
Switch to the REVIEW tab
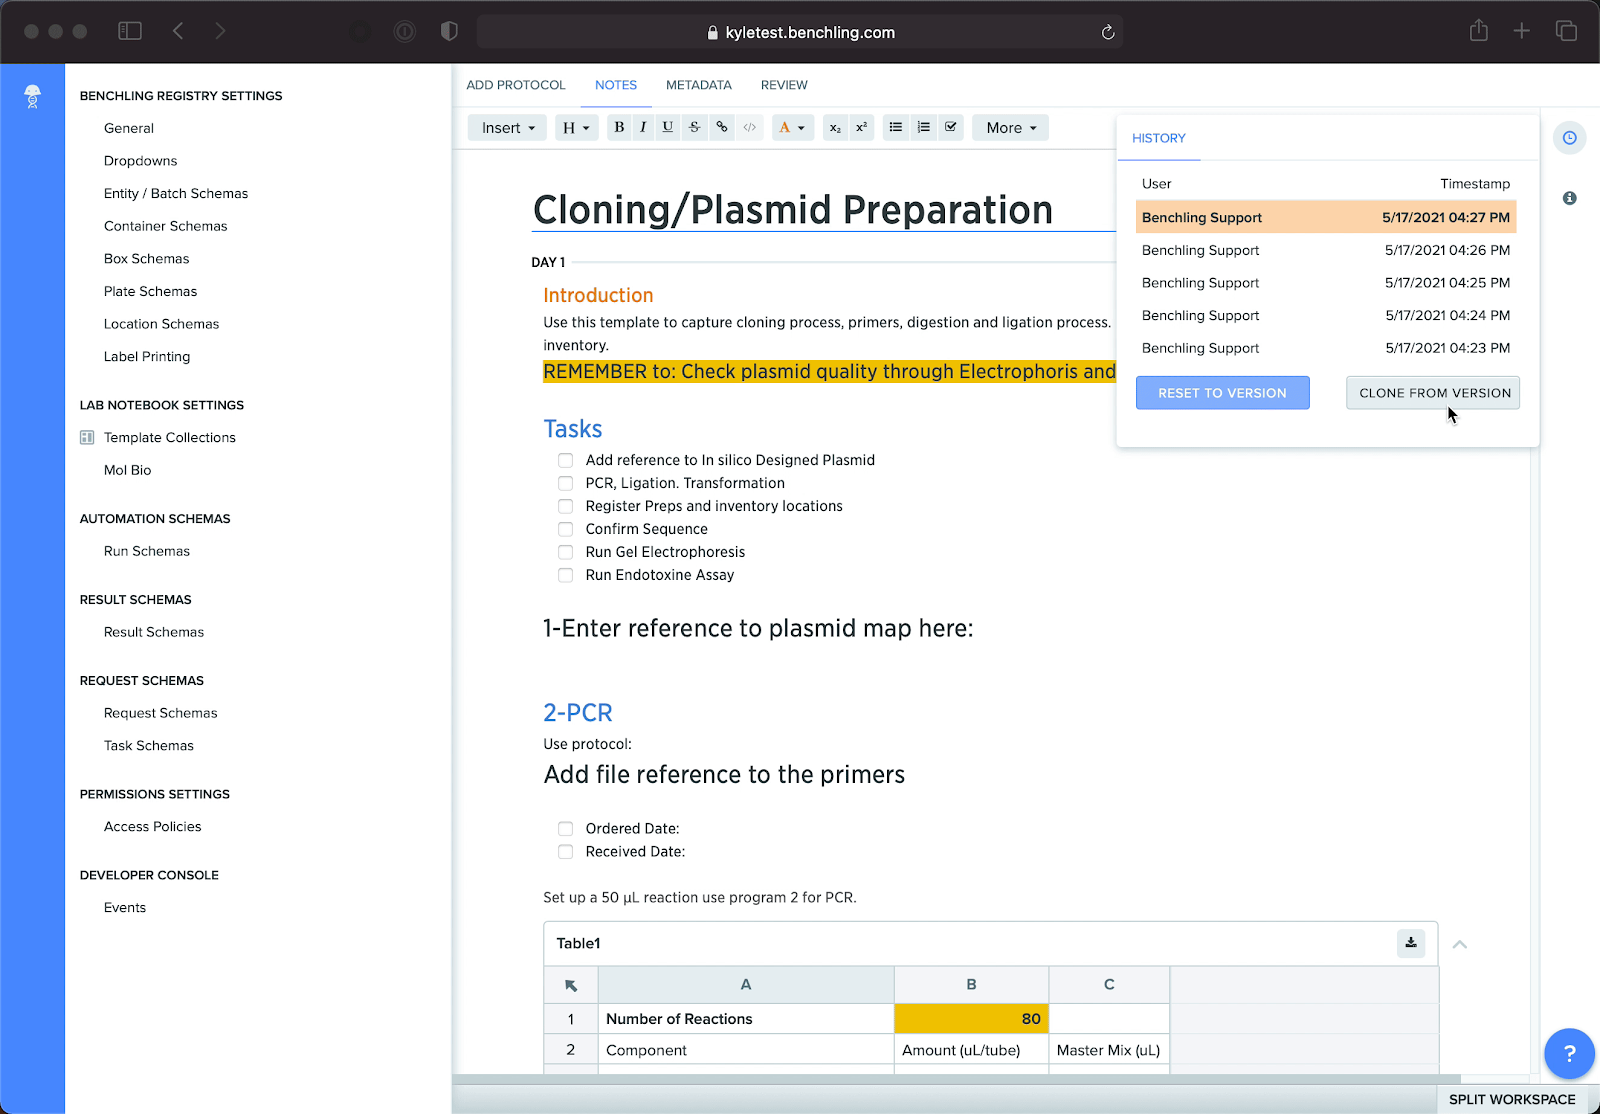pos(784,85)
